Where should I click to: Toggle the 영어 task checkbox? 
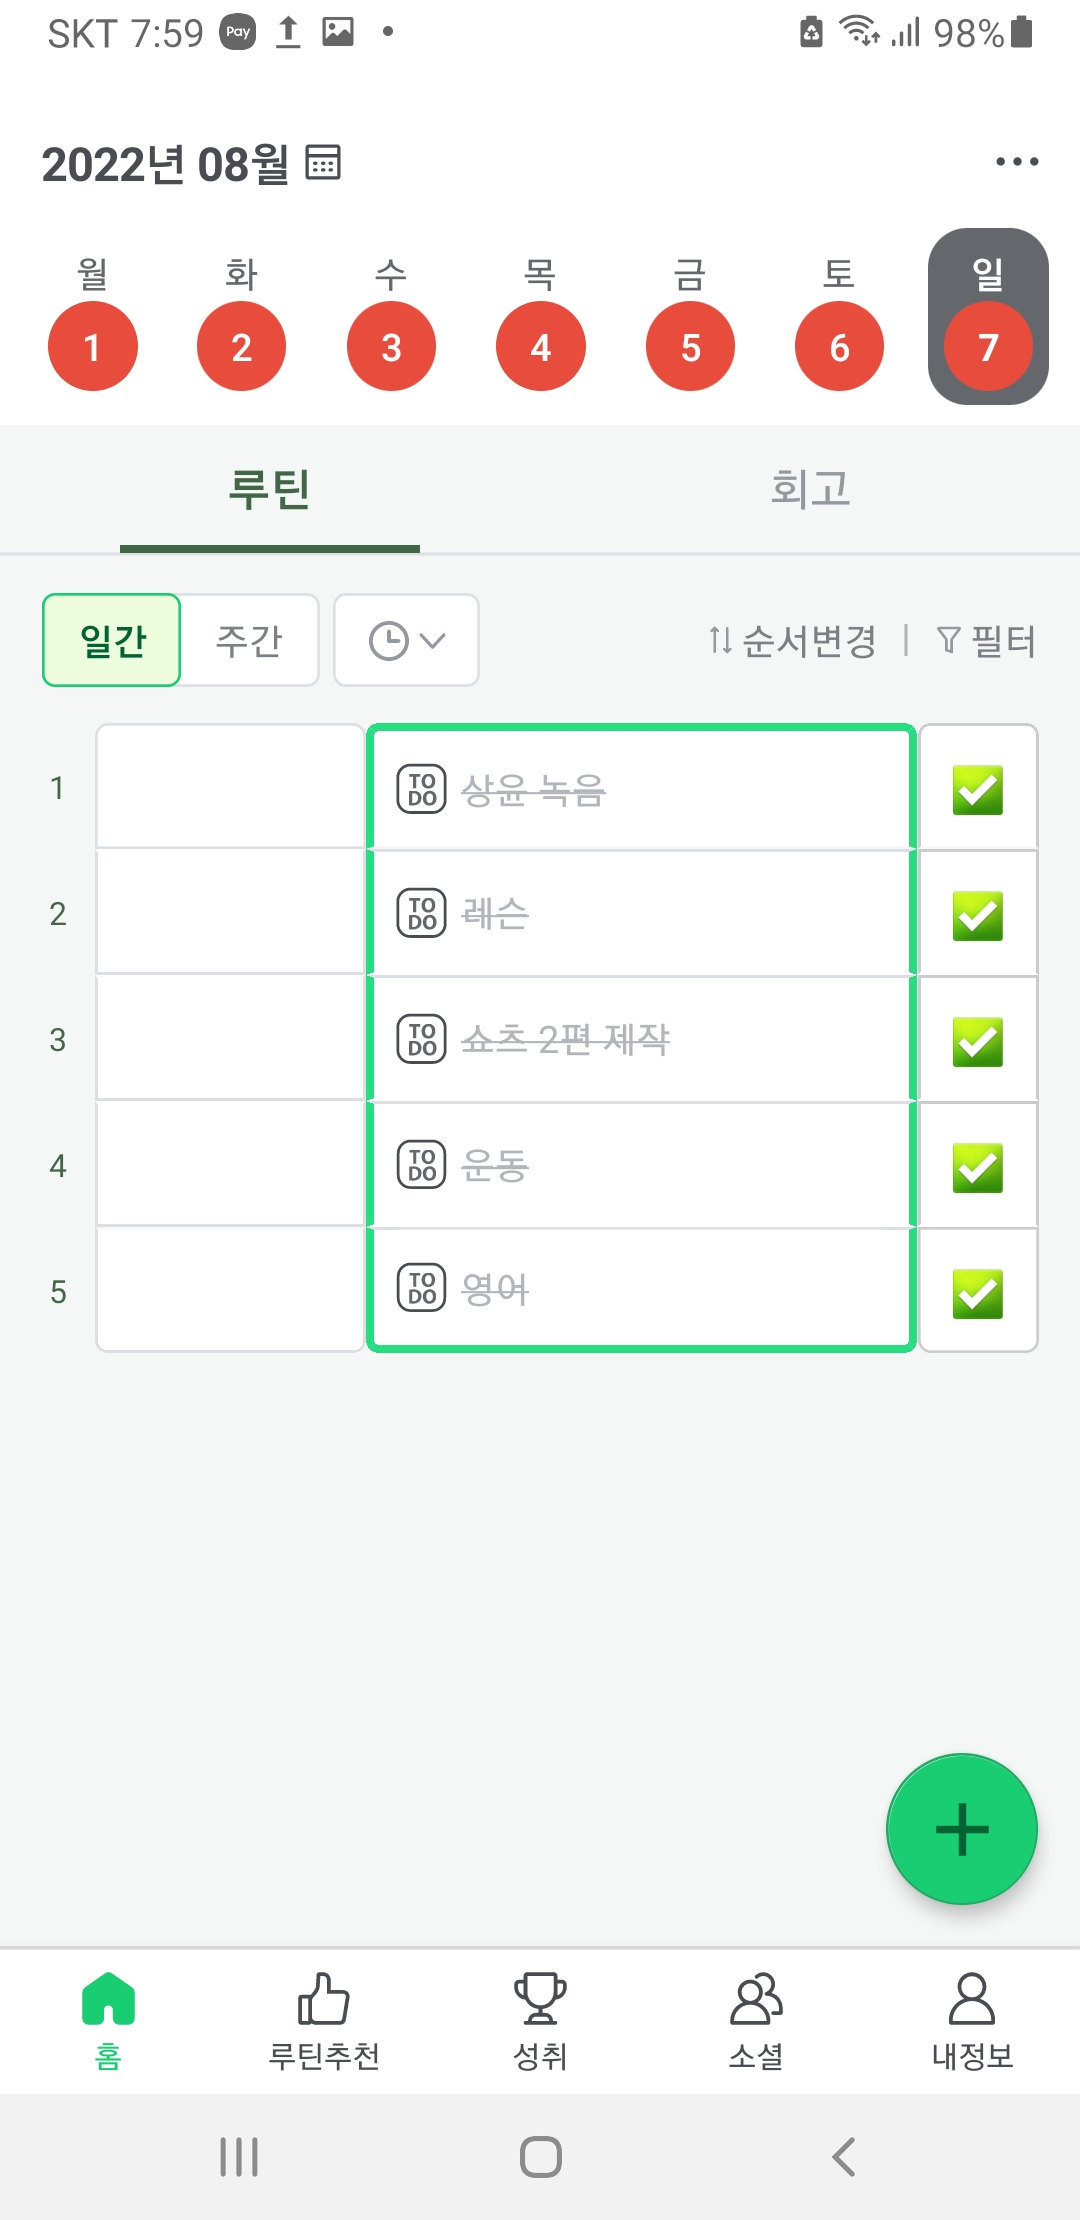[977, 1294]
